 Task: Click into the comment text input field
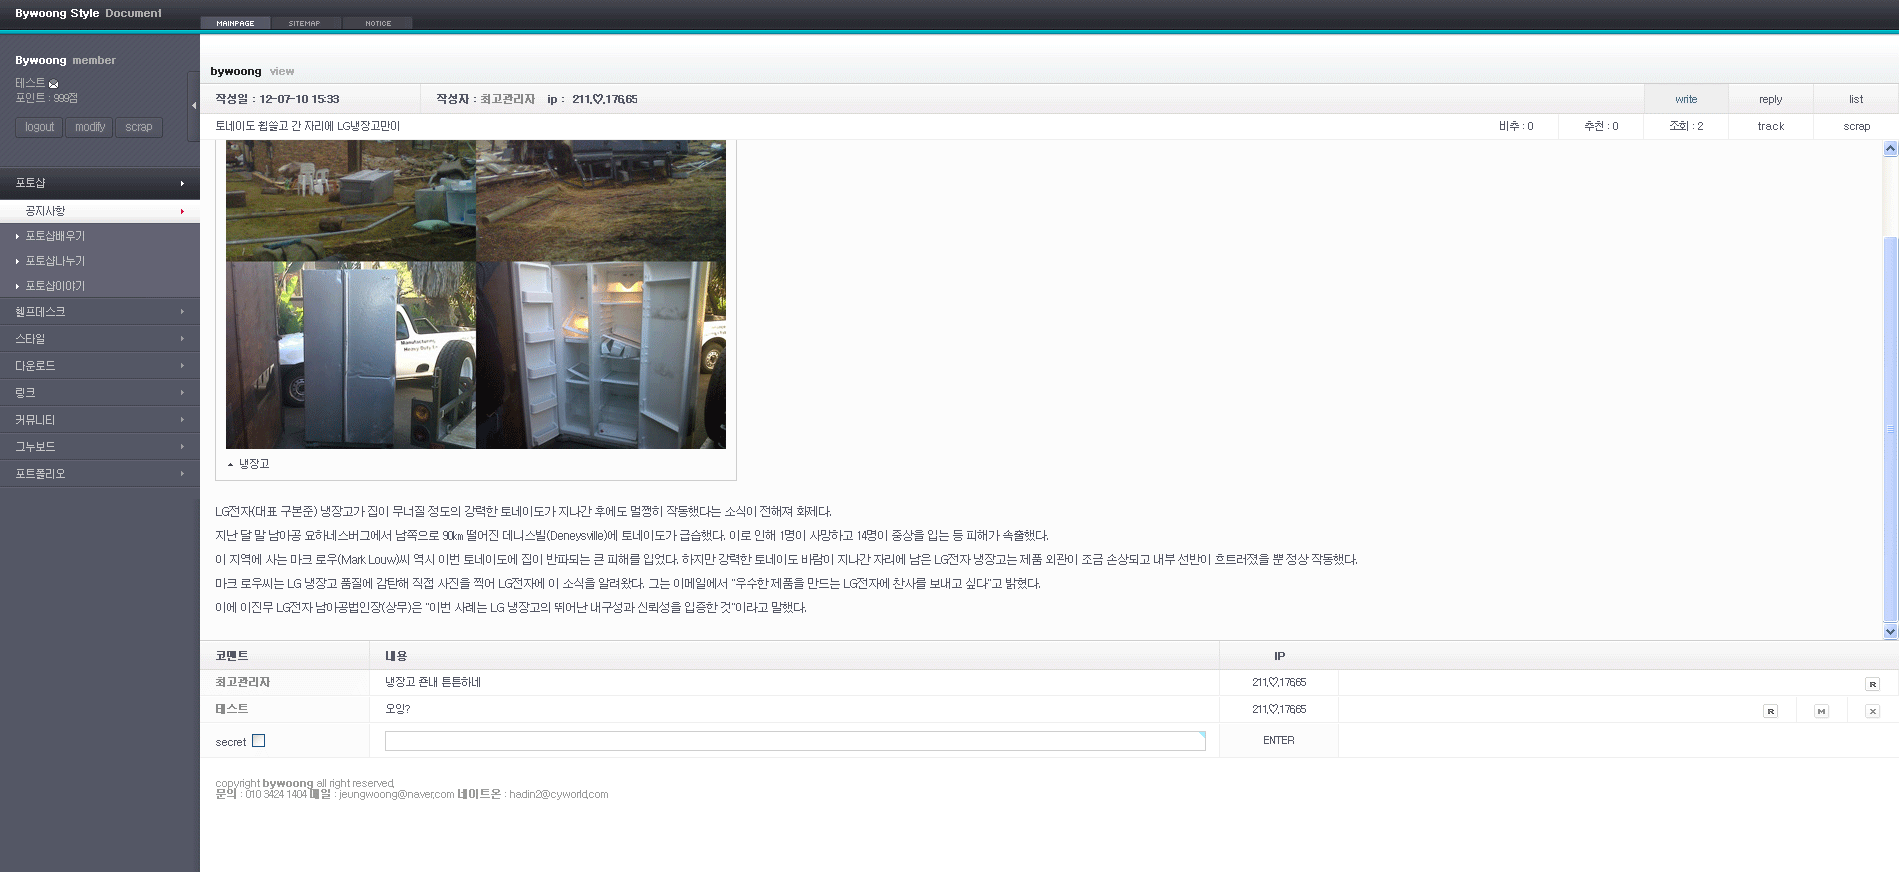click(795, 741)
